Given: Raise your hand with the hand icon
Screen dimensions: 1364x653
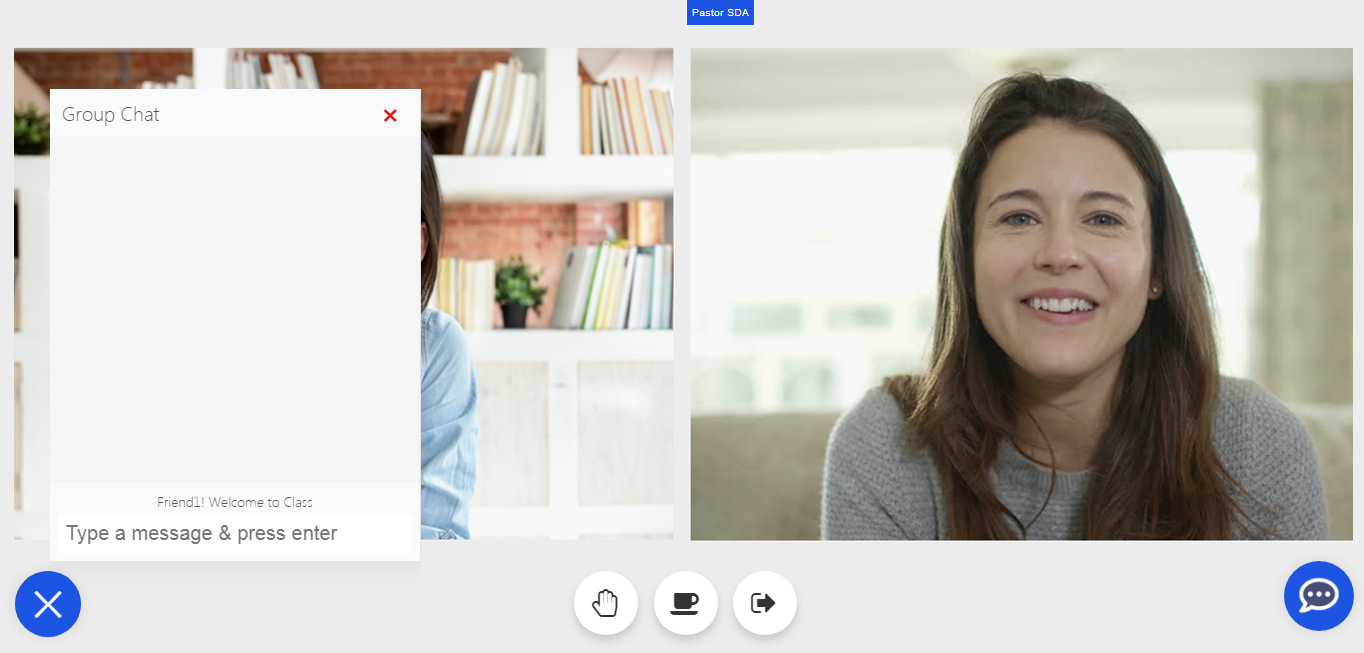Looking at the screenshot, I should [605, 603].
